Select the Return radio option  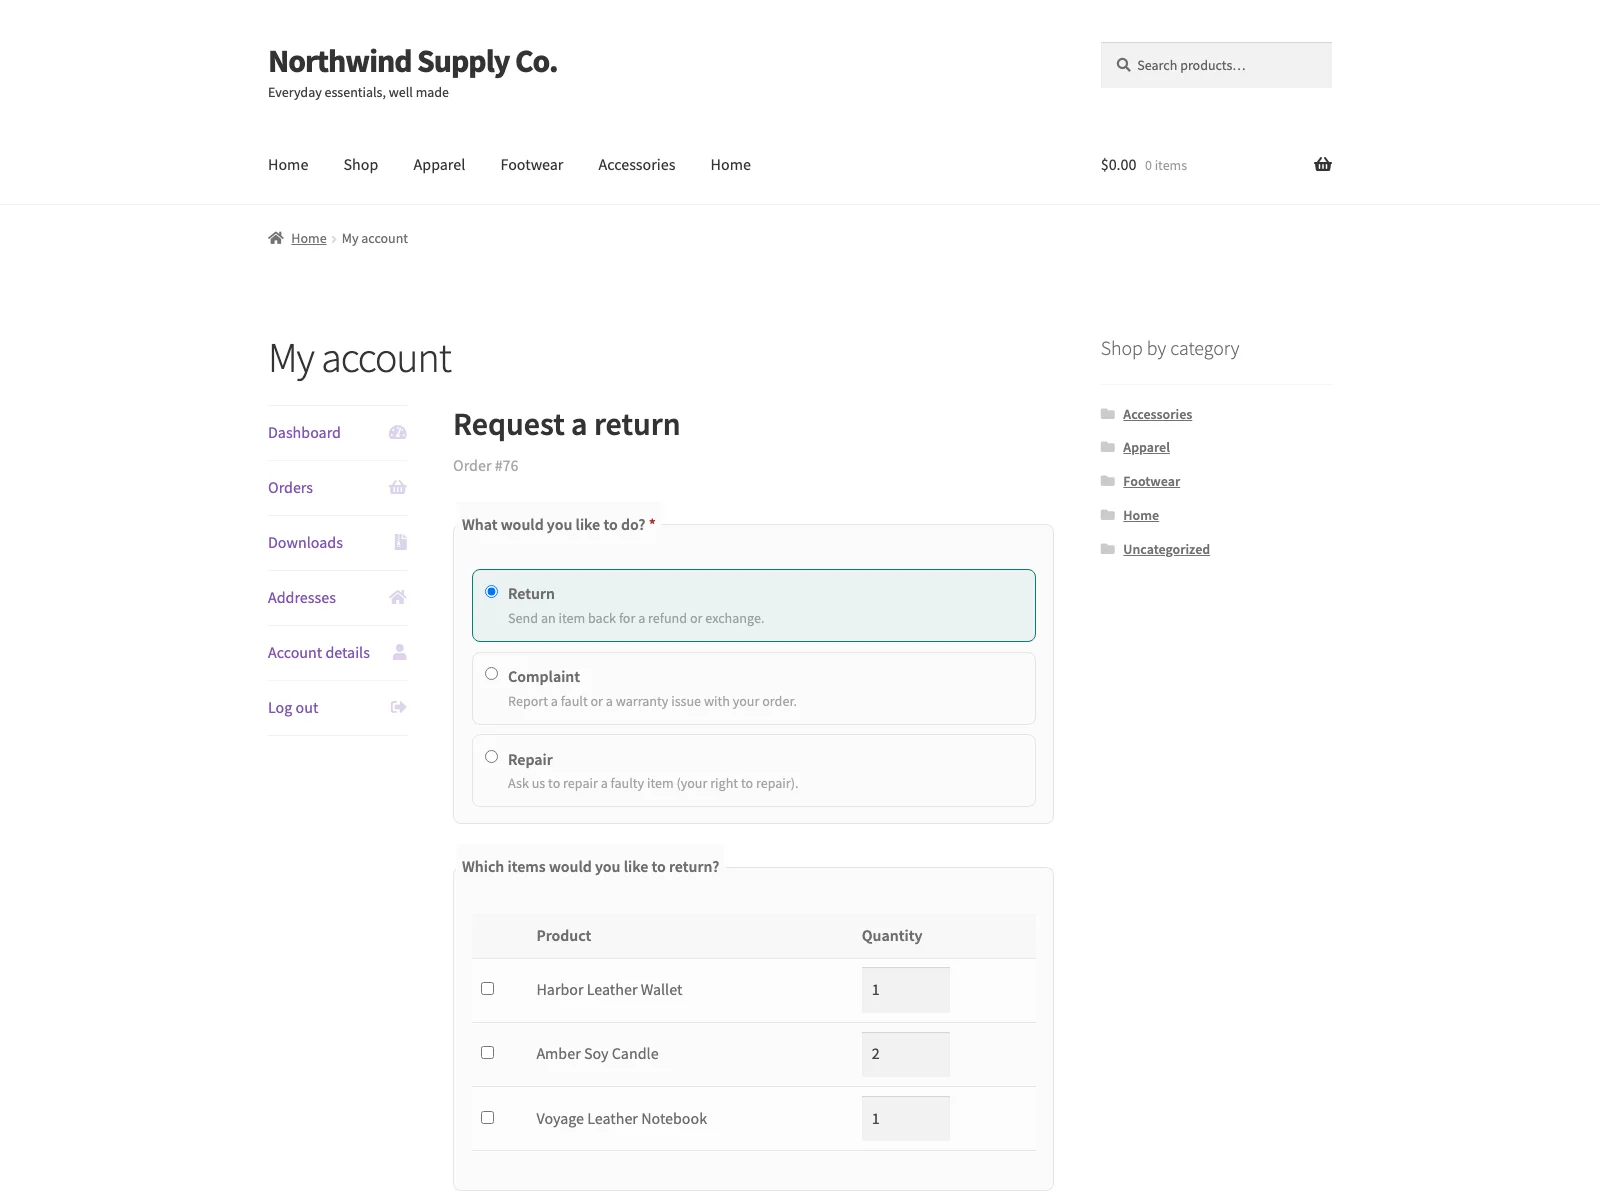click(491, 592)
